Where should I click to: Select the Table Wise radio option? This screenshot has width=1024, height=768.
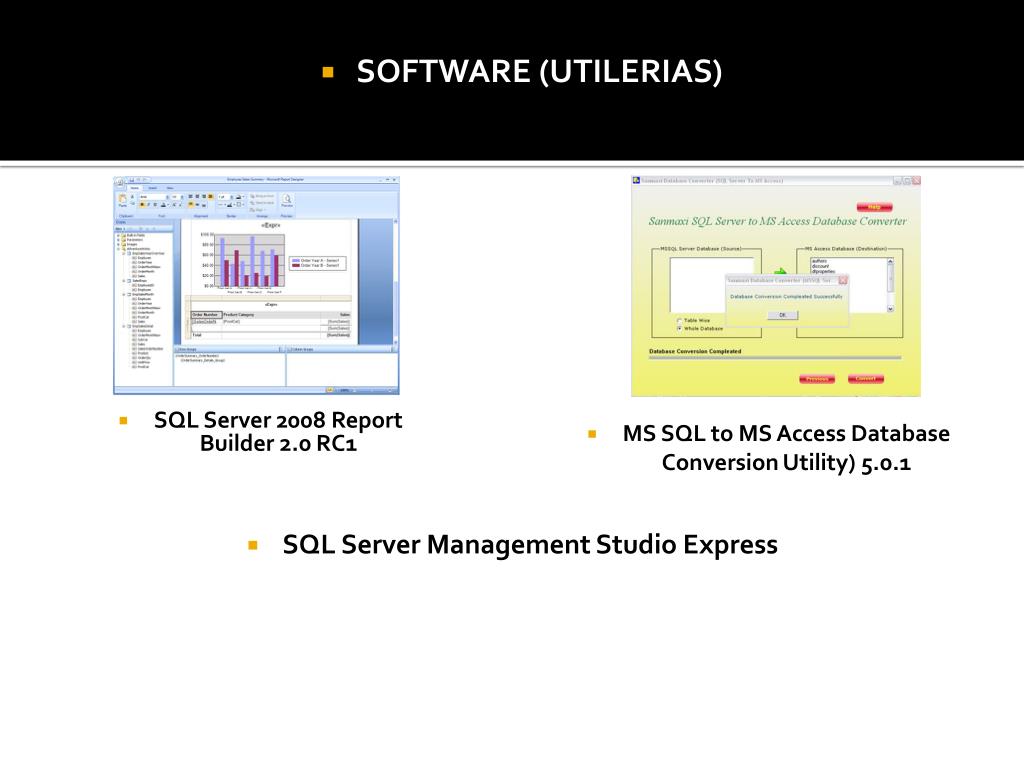[x=680, y=321]
